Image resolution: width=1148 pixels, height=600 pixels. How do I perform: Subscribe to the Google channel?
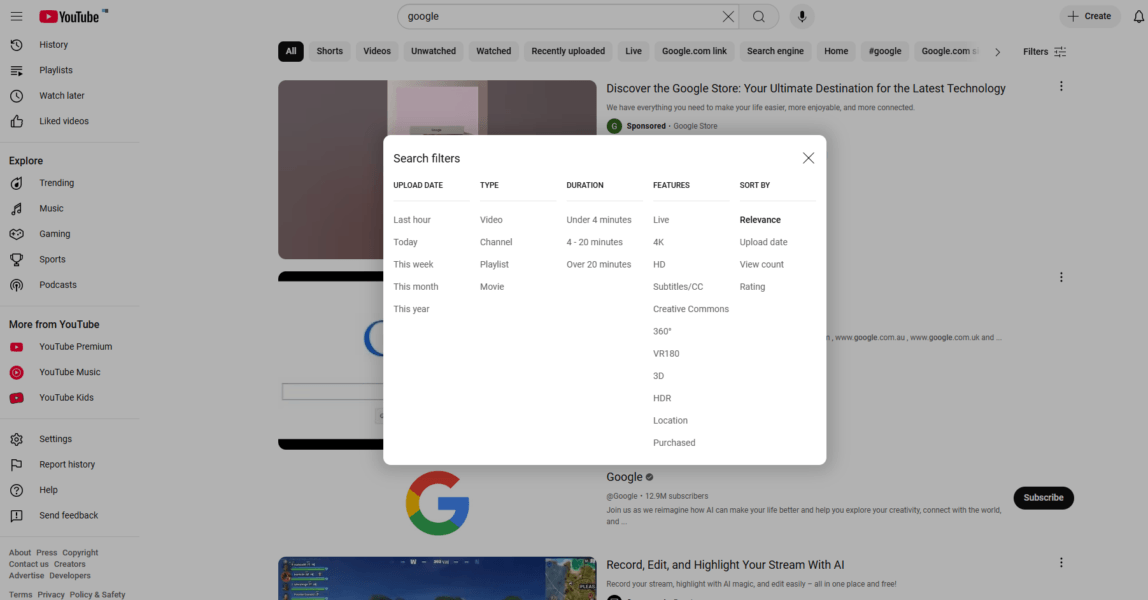point(1043,497)
